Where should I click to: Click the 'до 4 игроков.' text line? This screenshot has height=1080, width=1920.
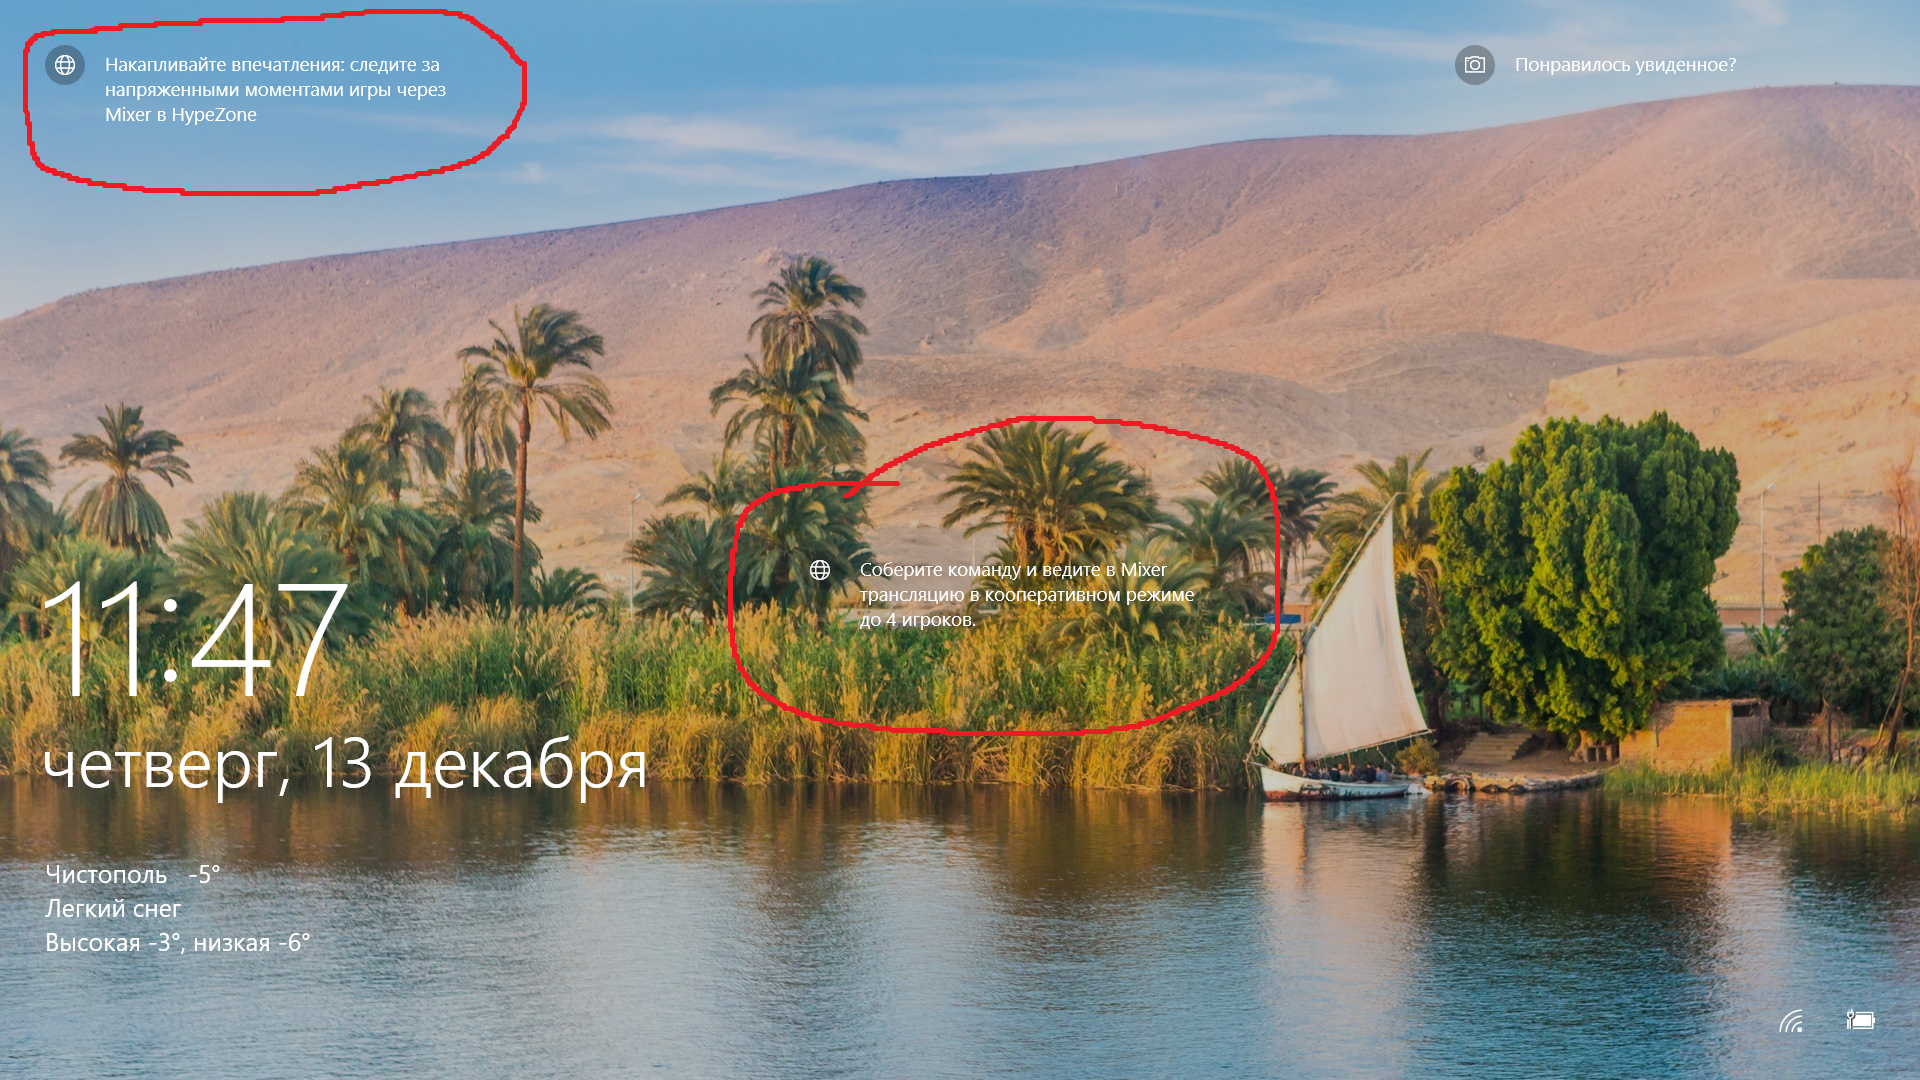pyautogui.click(x=917, y=620)
